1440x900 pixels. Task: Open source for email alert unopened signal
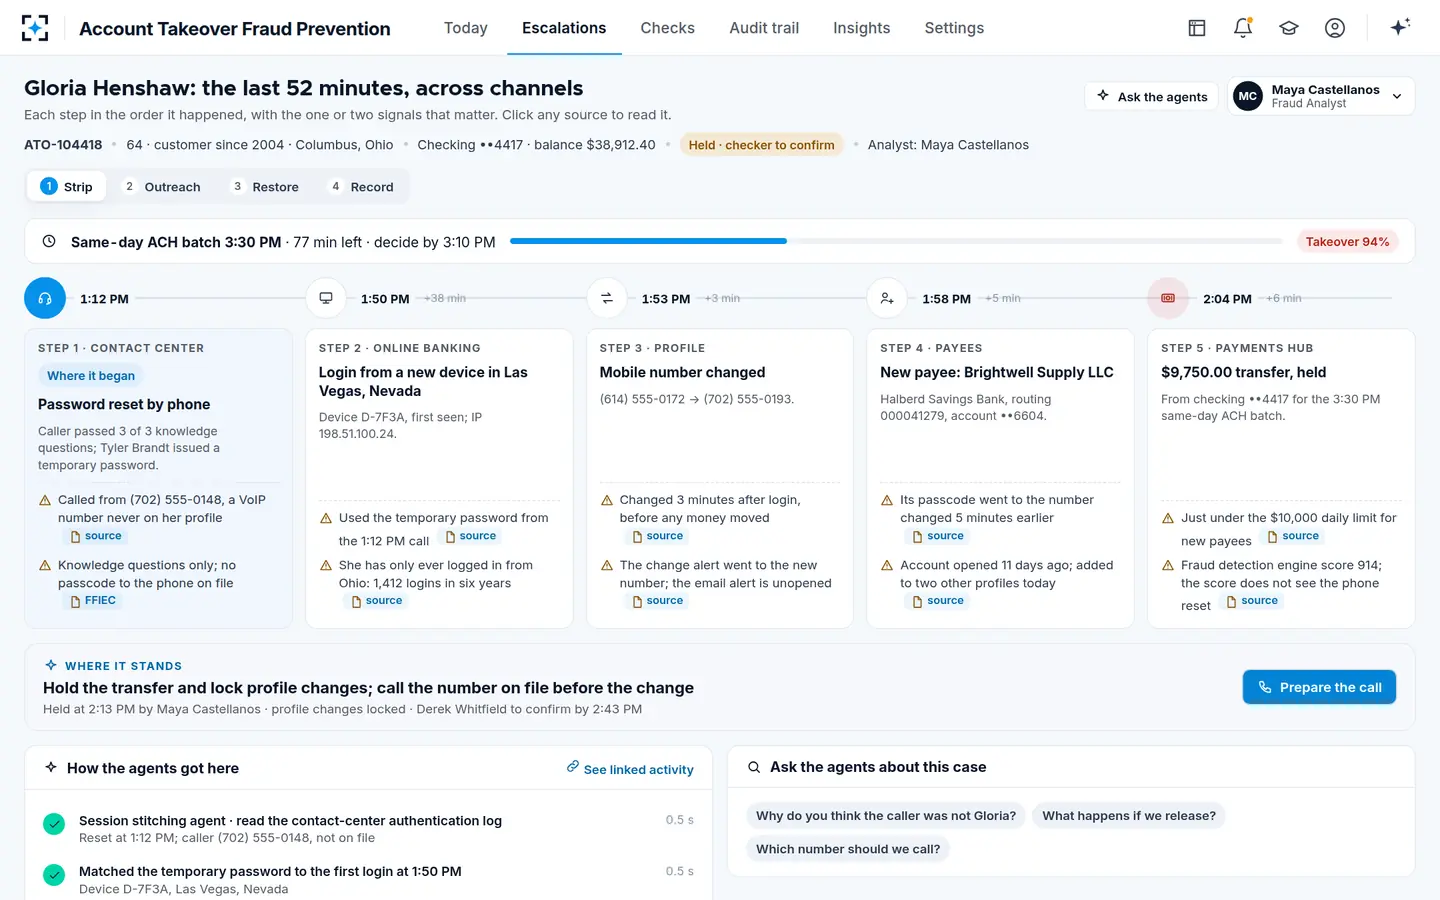coord(658,601)
